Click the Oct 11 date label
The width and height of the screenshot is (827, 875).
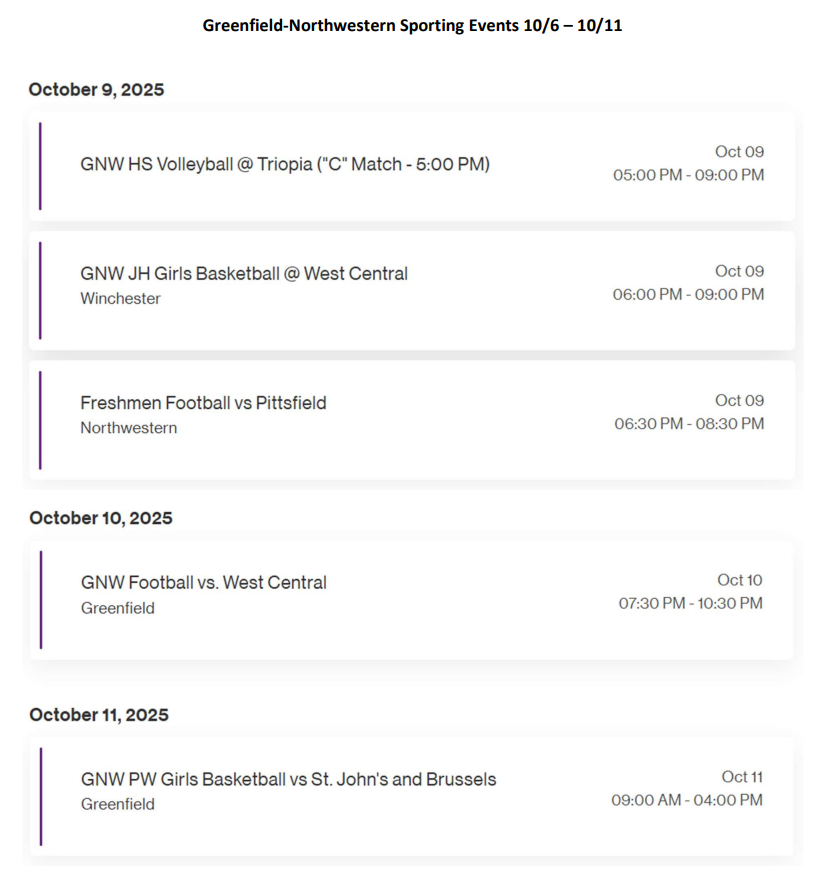click(x=742, y=777)
